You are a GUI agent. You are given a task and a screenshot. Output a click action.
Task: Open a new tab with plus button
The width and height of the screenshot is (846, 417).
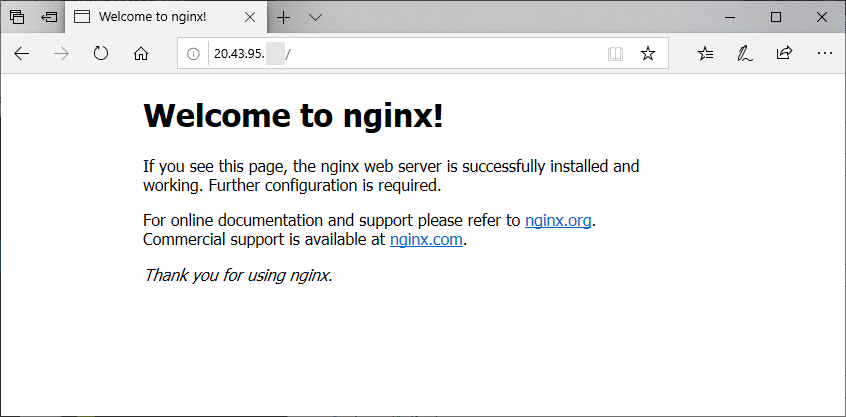click(x=283, y=17)
